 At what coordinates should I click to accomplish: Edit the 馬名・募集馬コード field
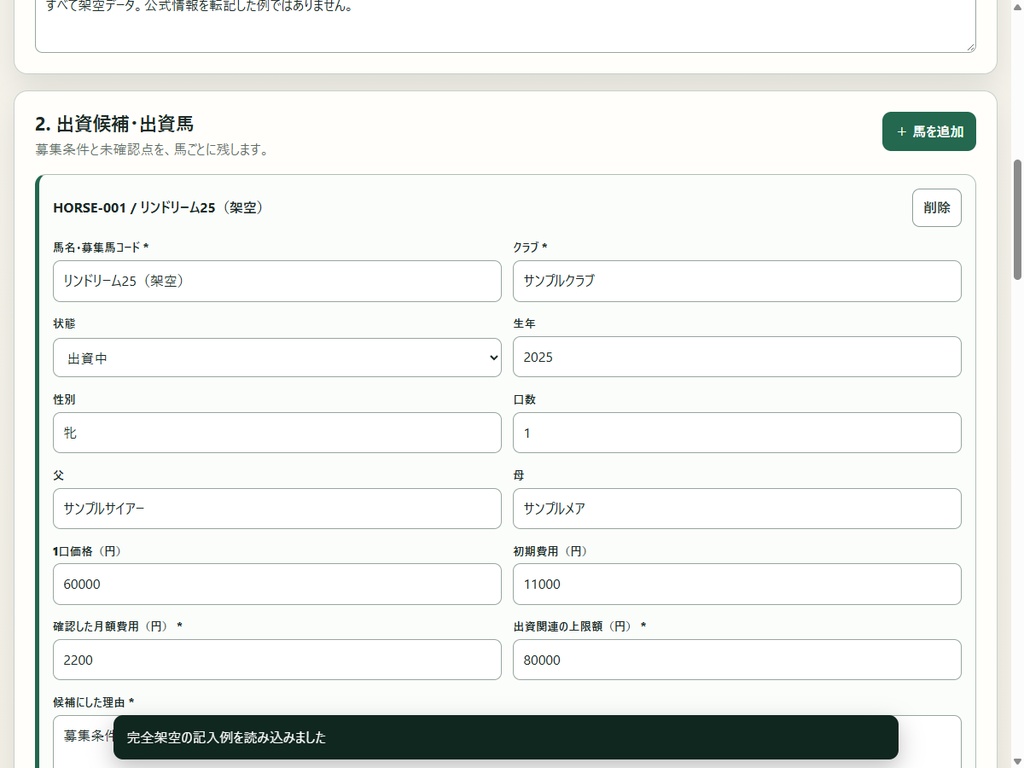pos(277,281)
